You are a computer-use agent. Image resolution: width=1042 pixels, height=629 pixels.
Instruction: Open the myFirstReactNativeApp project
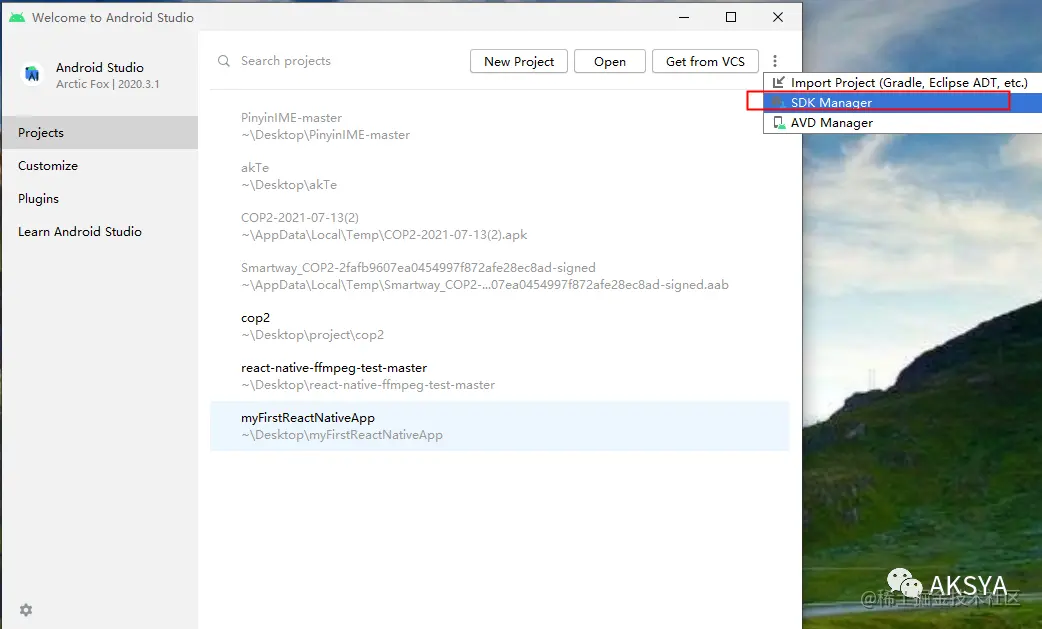[x=500, y=426]
